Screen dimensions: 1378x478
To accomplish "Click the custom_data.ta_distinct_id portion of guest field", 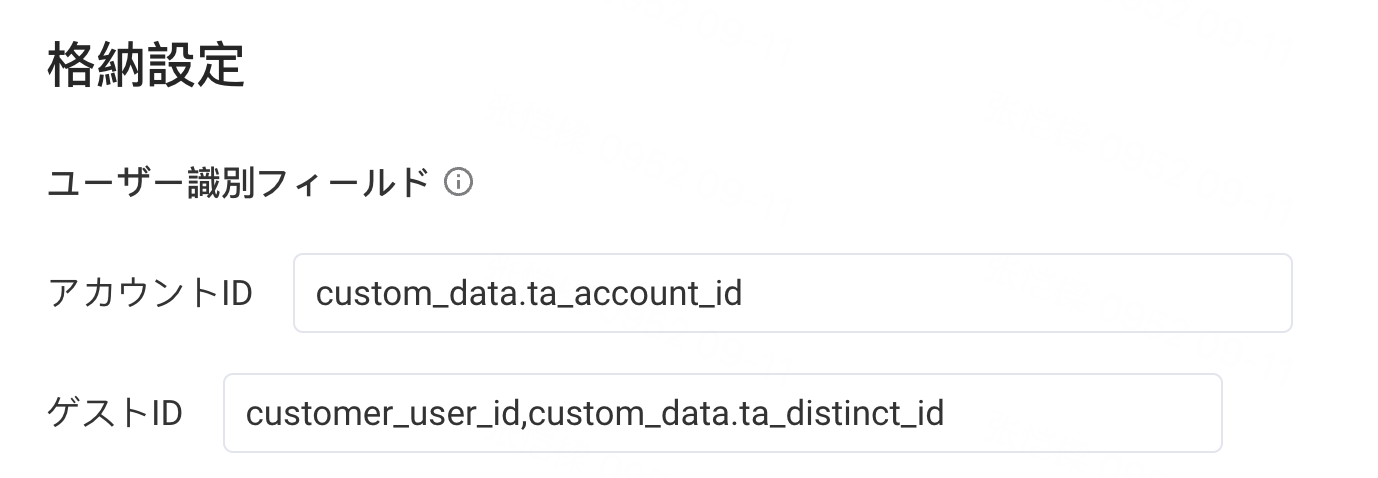I will tap(736, 414).
